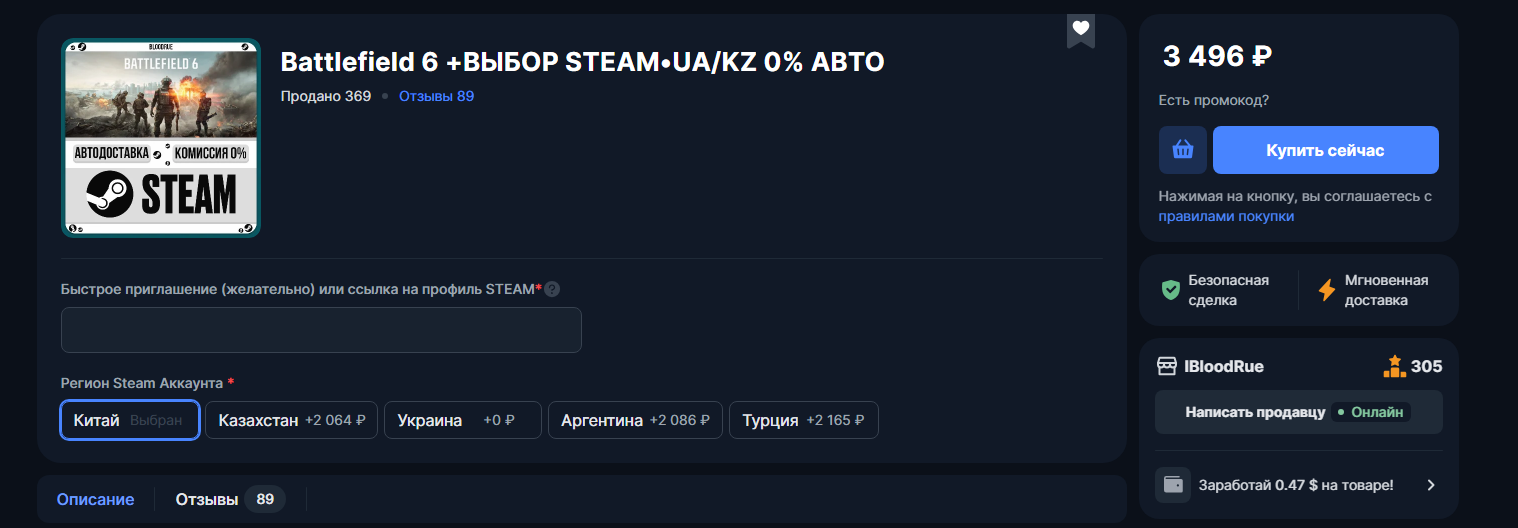Click the wallet earnings icon
Viewport: 1518px width, 528px height.
coord(1172,485)
